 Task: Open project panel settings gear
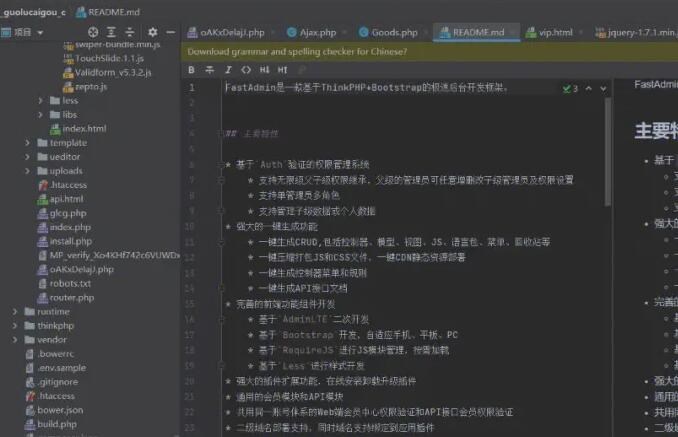pyautogui.click(x=153, y=32)
